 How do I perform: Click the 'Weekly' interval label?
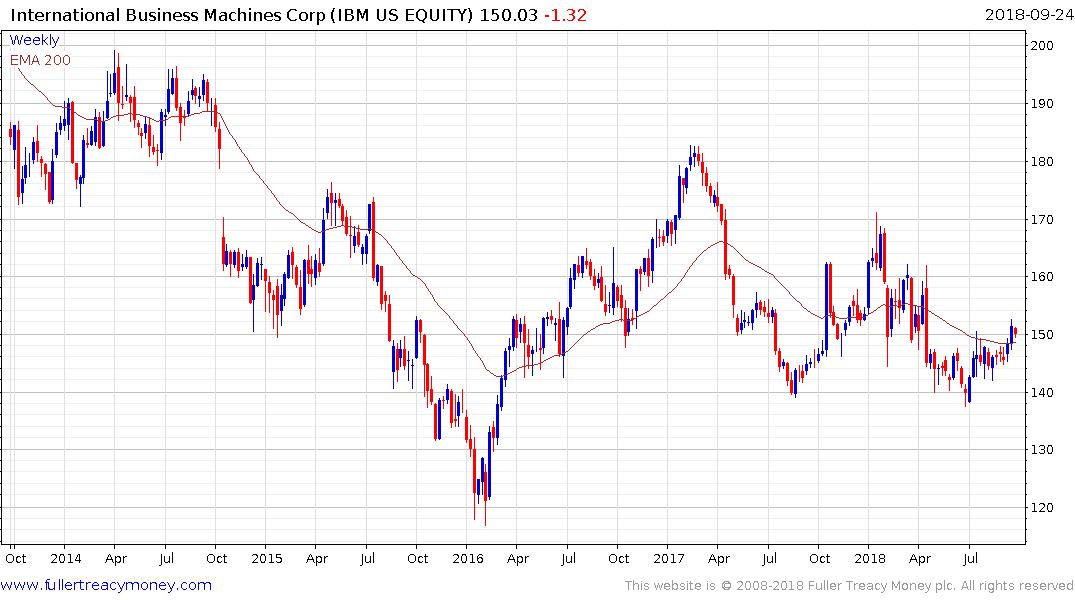[x=34, y=40]
